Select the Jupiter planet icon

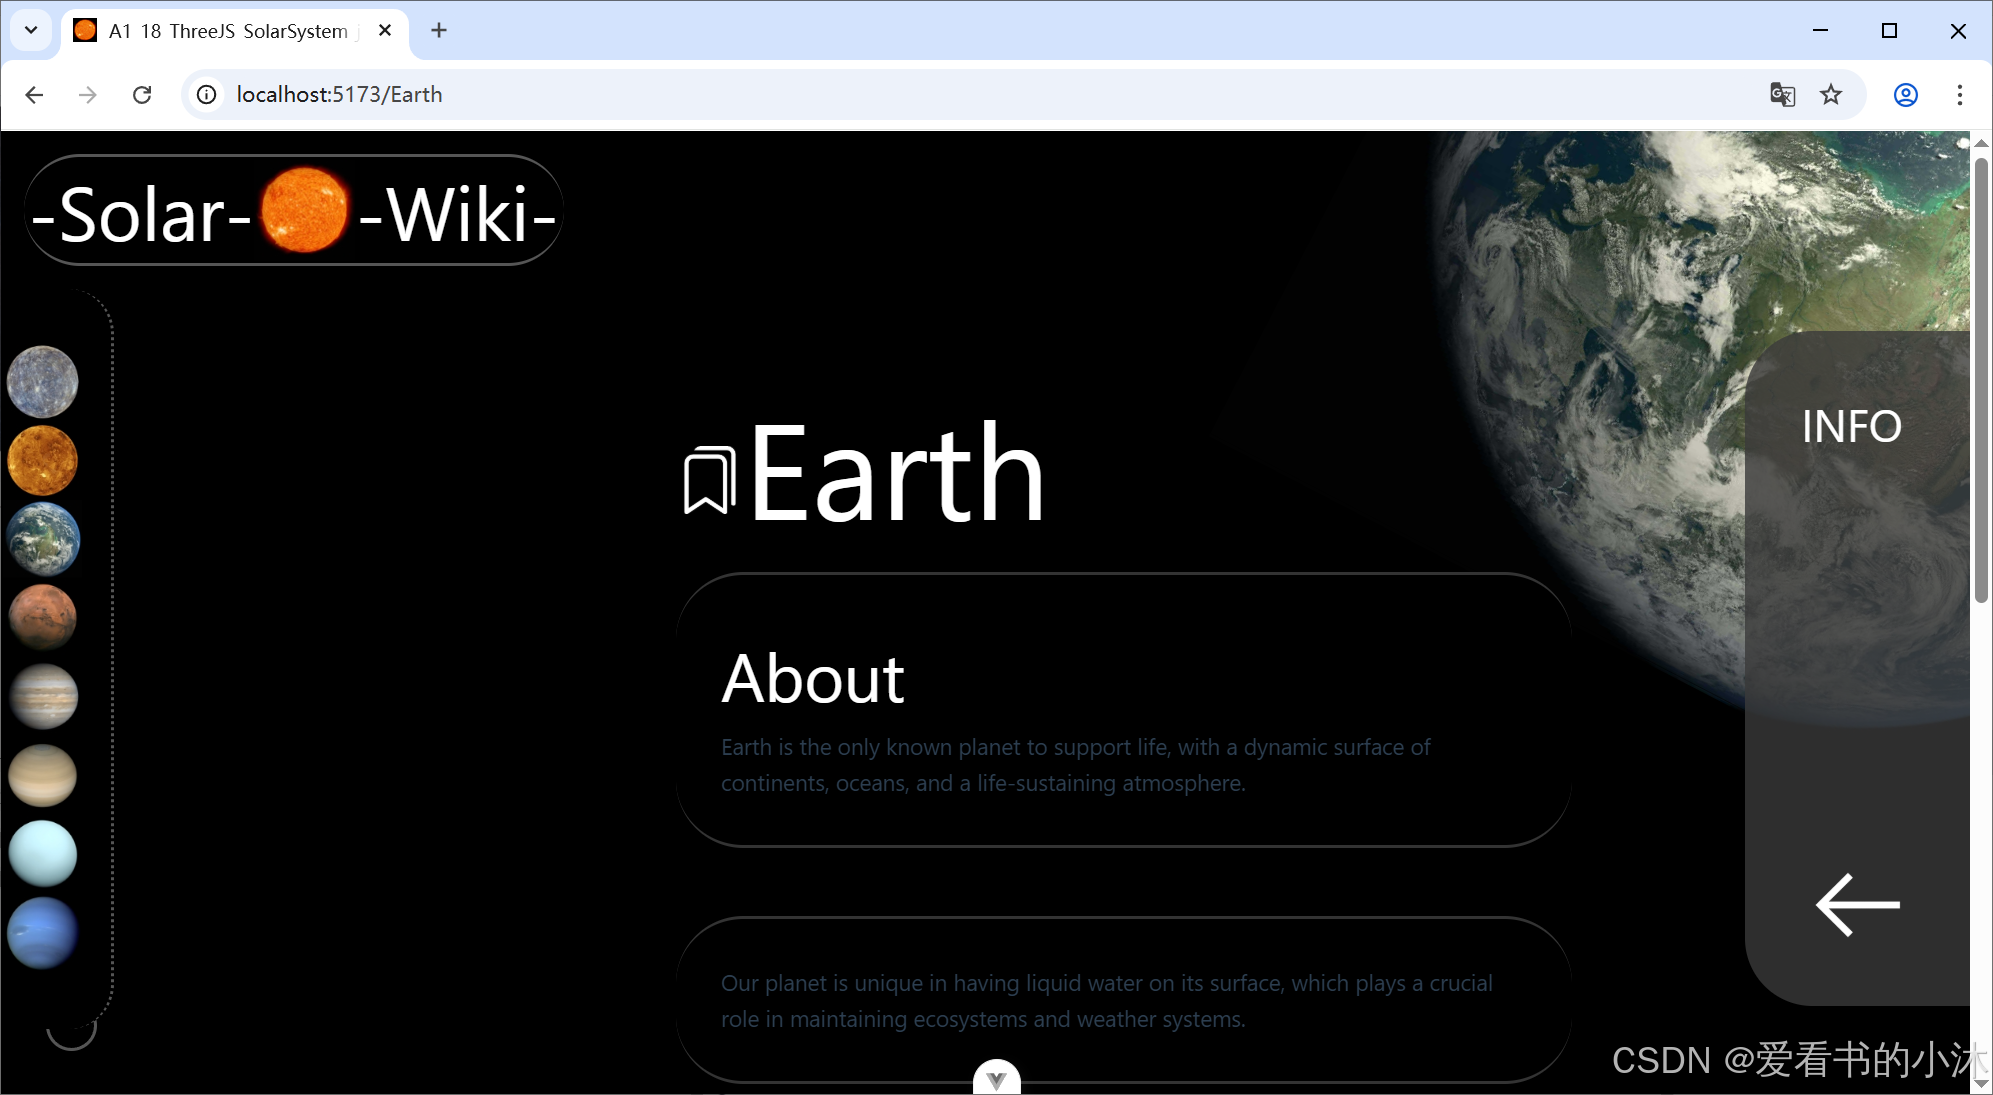pos(43,696)
